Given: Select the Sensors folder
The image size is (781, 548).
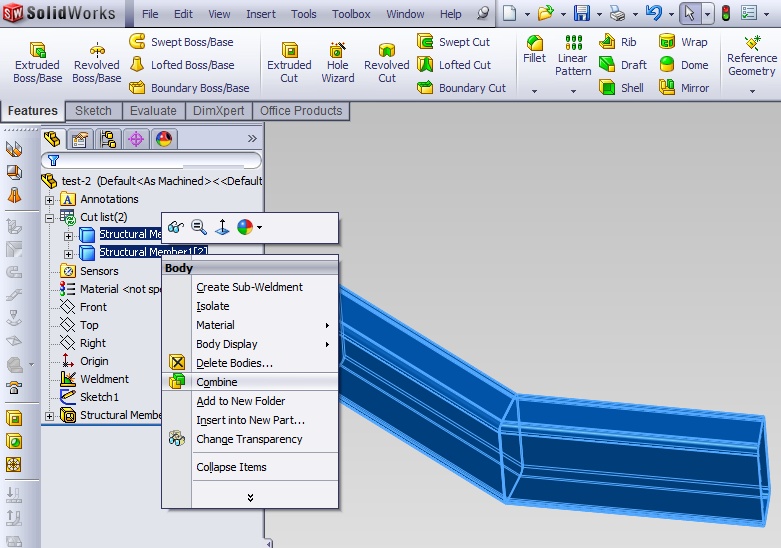Looking at the screenshot, I should [x=89, y=271].
